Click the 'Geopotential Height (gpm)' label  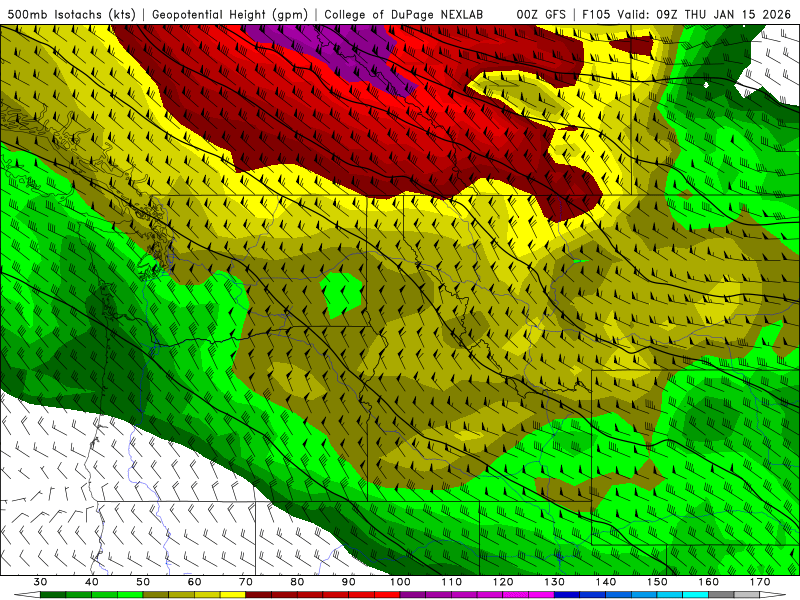(230, 14)
